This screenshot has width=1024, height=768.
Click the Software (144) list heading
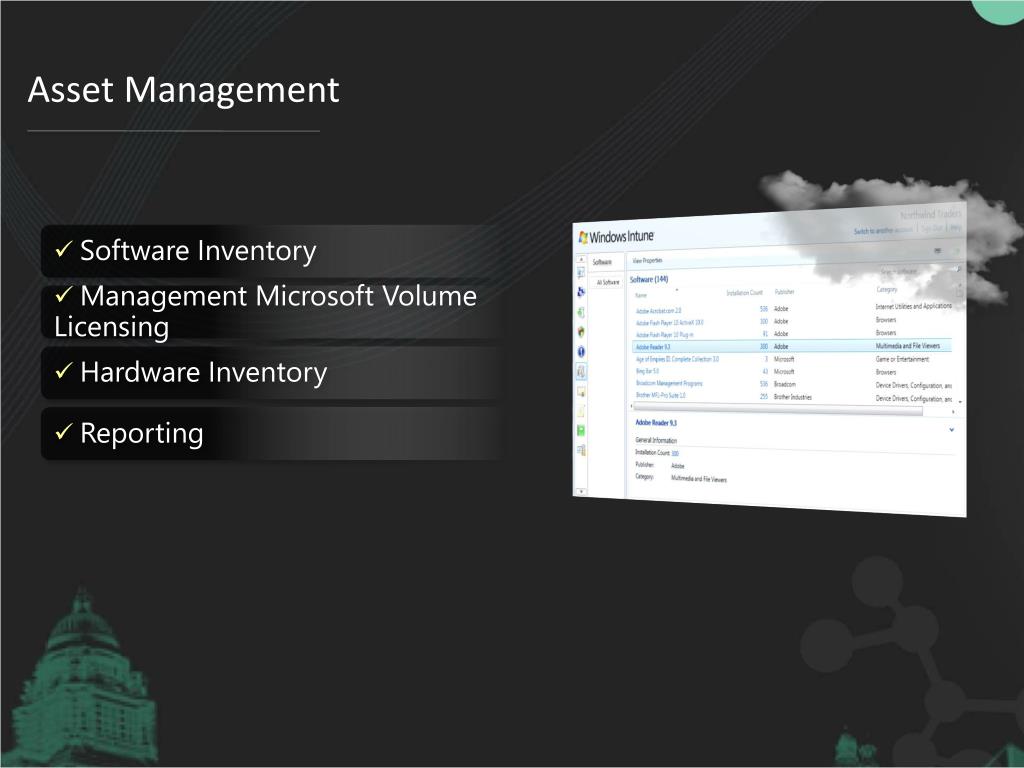[648, 280]
